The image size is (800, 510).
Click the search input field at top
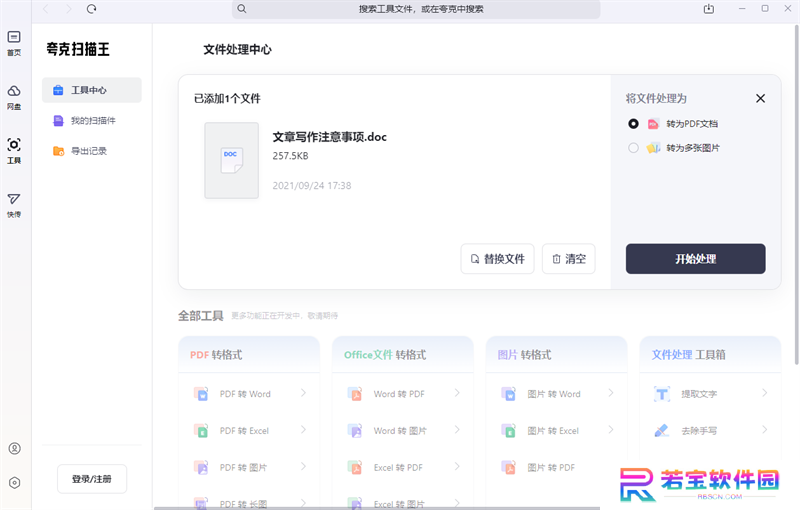click(x=416, y=9)
